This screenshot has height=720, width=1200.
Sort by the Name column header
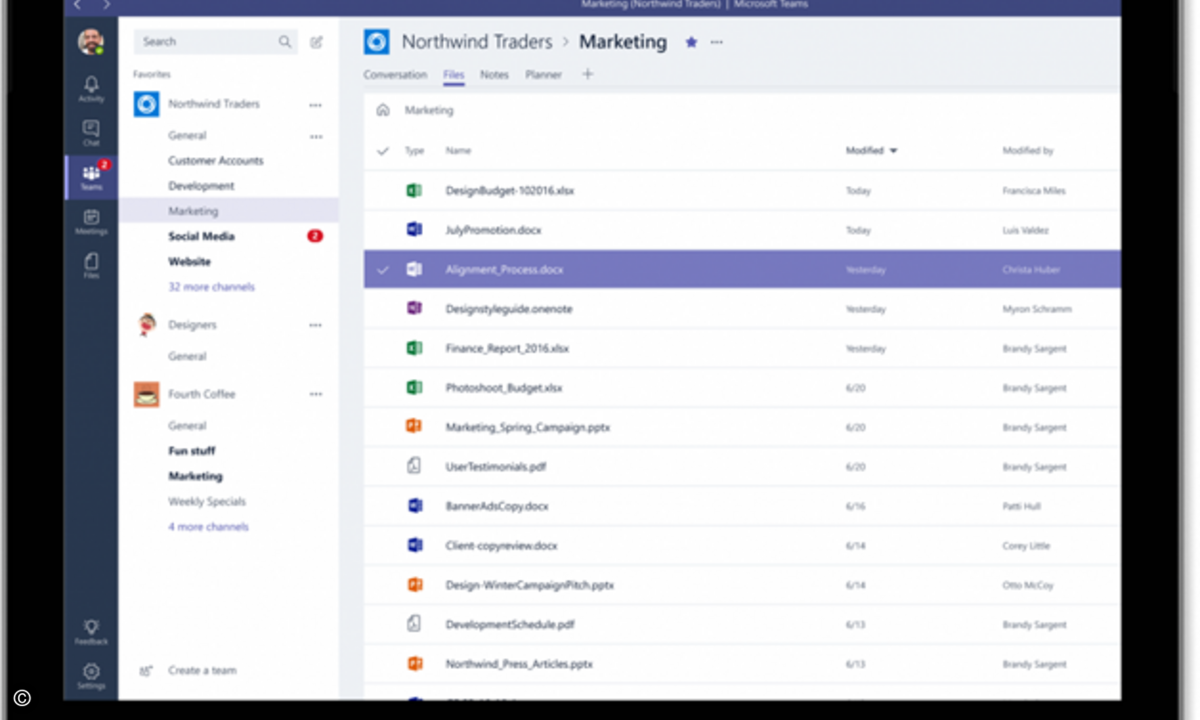pos(458,151)
